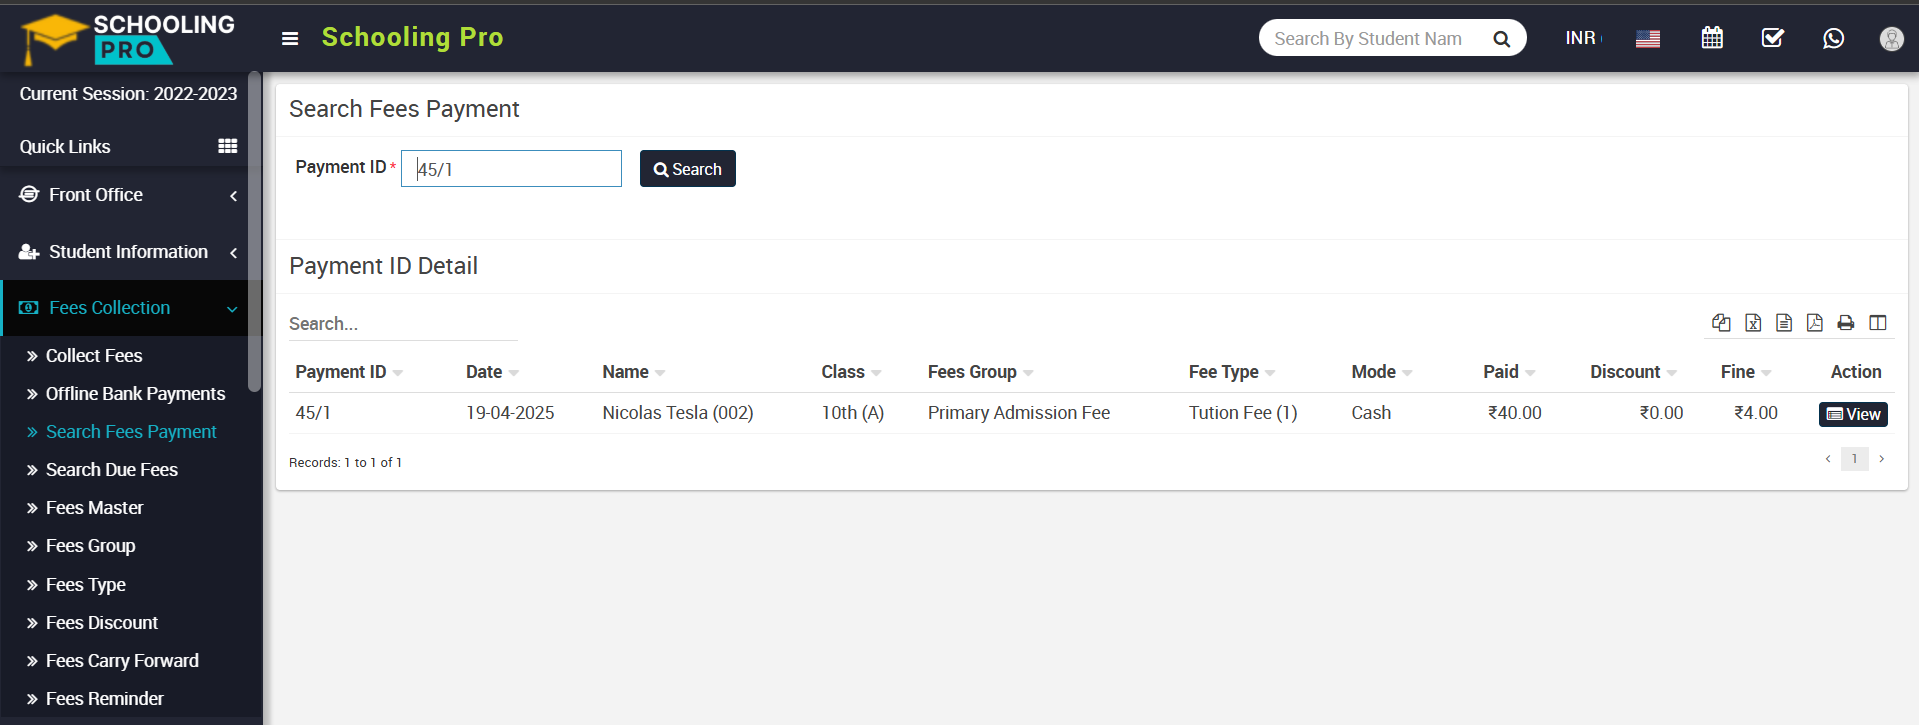Focus Search By Student Name field
Image resolution: width=1919 pixels, height=725 pixels.
[1368, 39]
